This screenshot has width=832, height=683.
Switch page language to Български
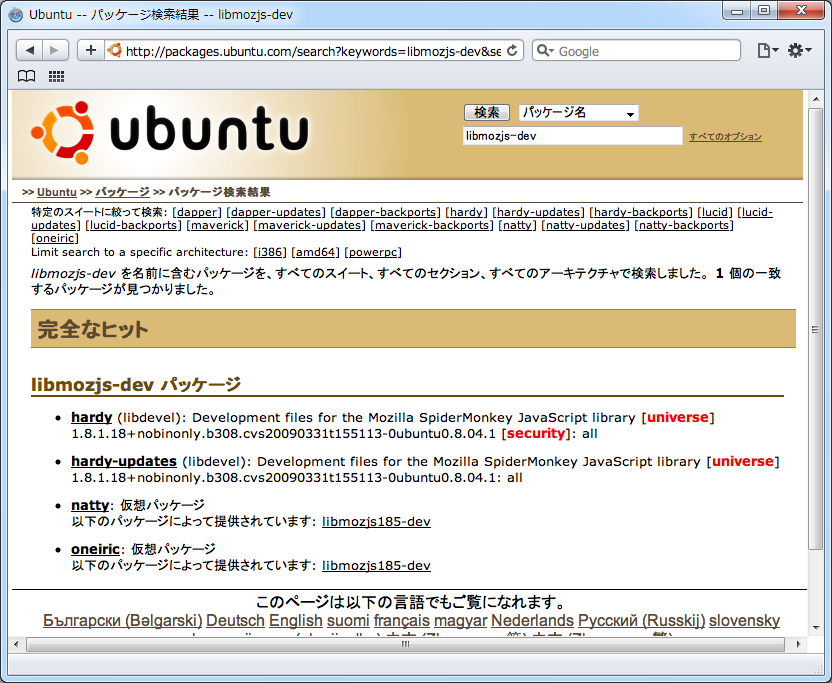(123, 620)
